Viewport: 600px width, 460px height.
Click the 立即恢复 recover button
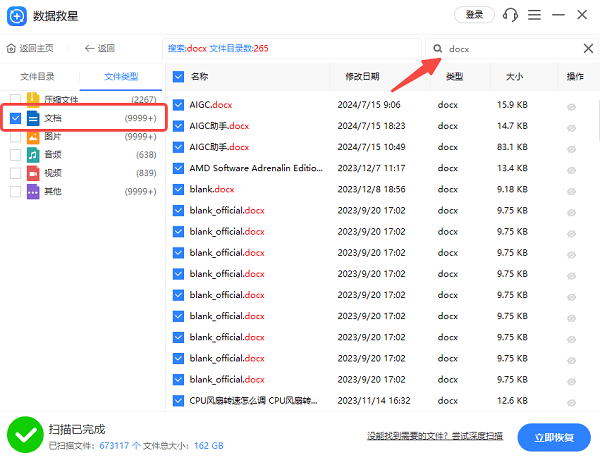pyautogui.click(x=553, y=436)
